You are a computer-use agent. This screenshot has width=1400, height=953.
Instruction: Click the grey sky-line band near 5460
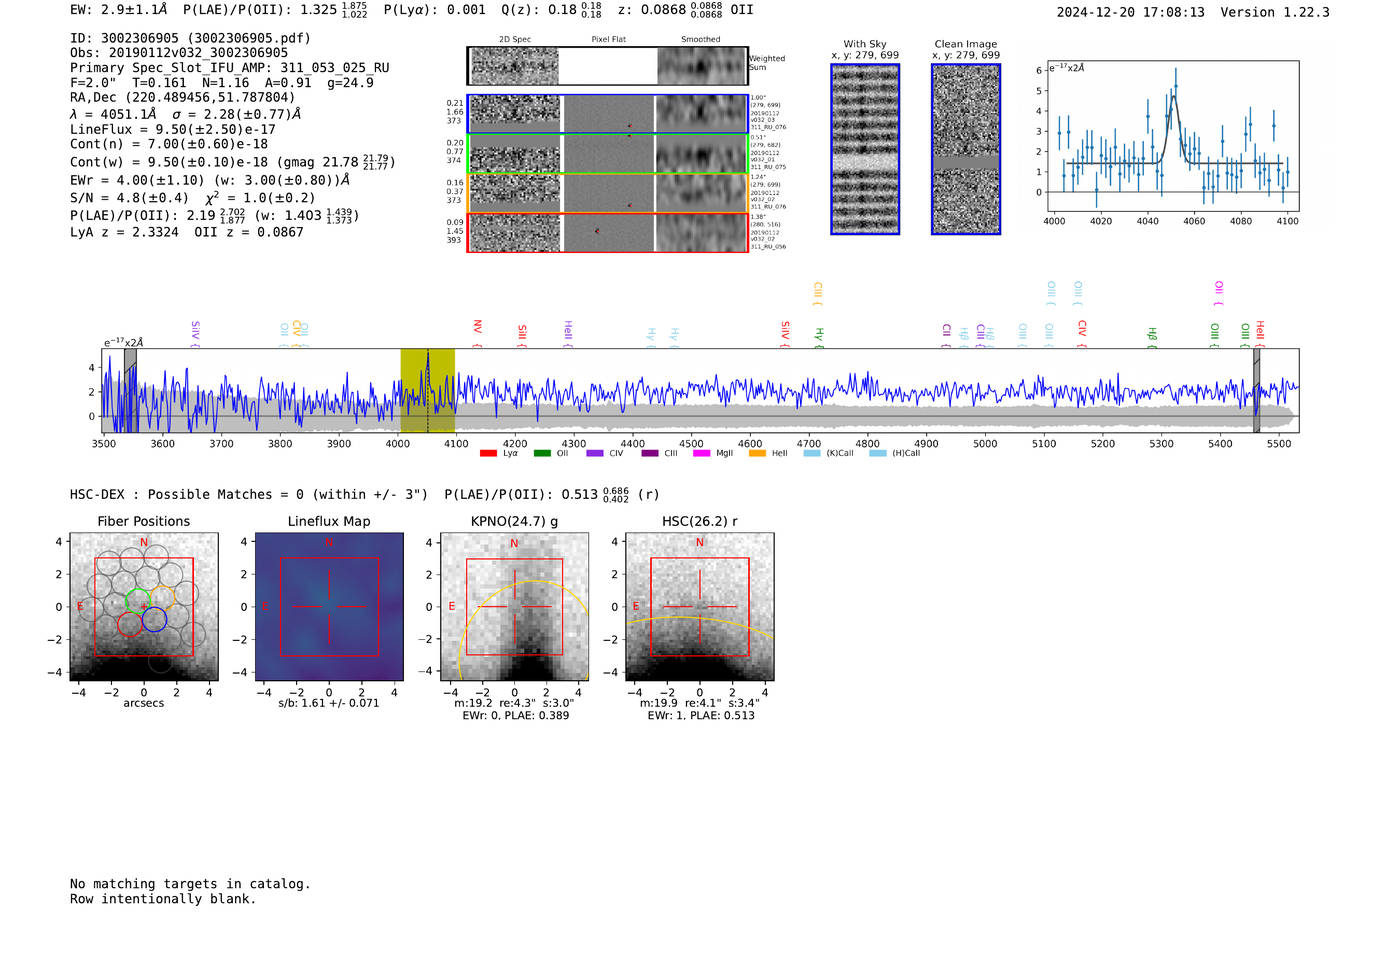coord(1256,391)
